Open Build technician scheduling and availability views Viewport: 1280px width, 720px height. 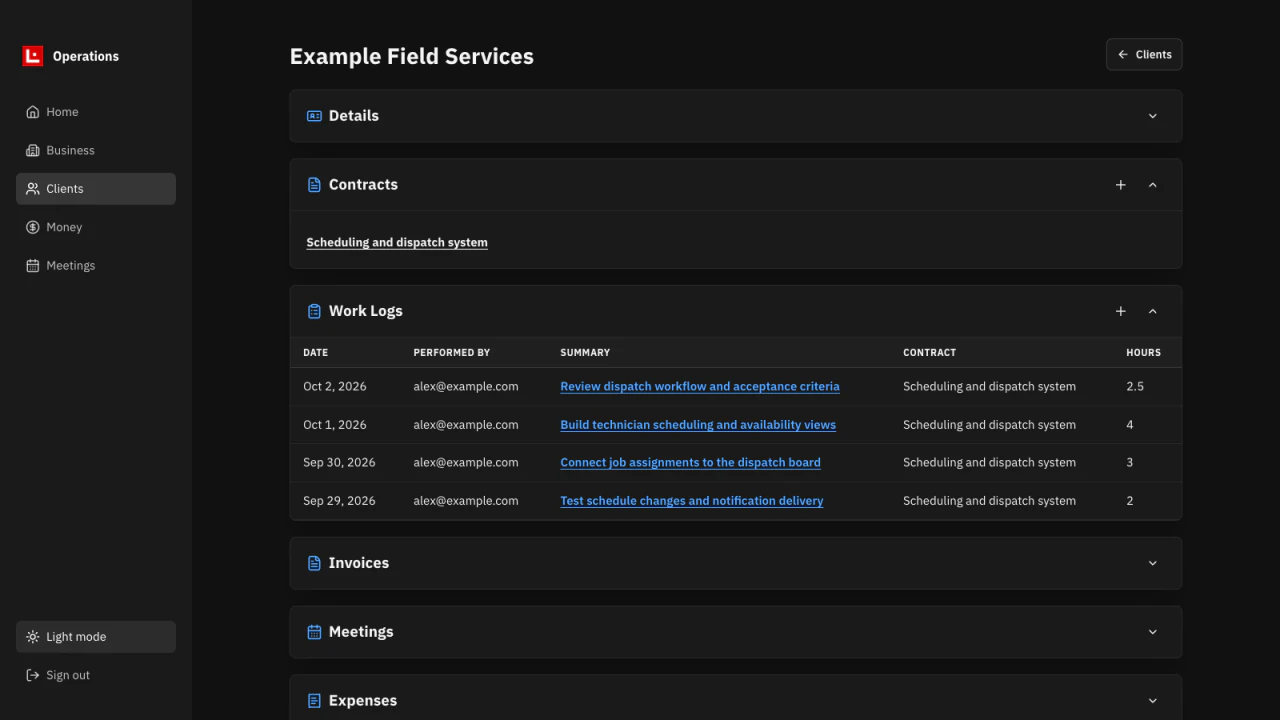click(x=698, y=425)
